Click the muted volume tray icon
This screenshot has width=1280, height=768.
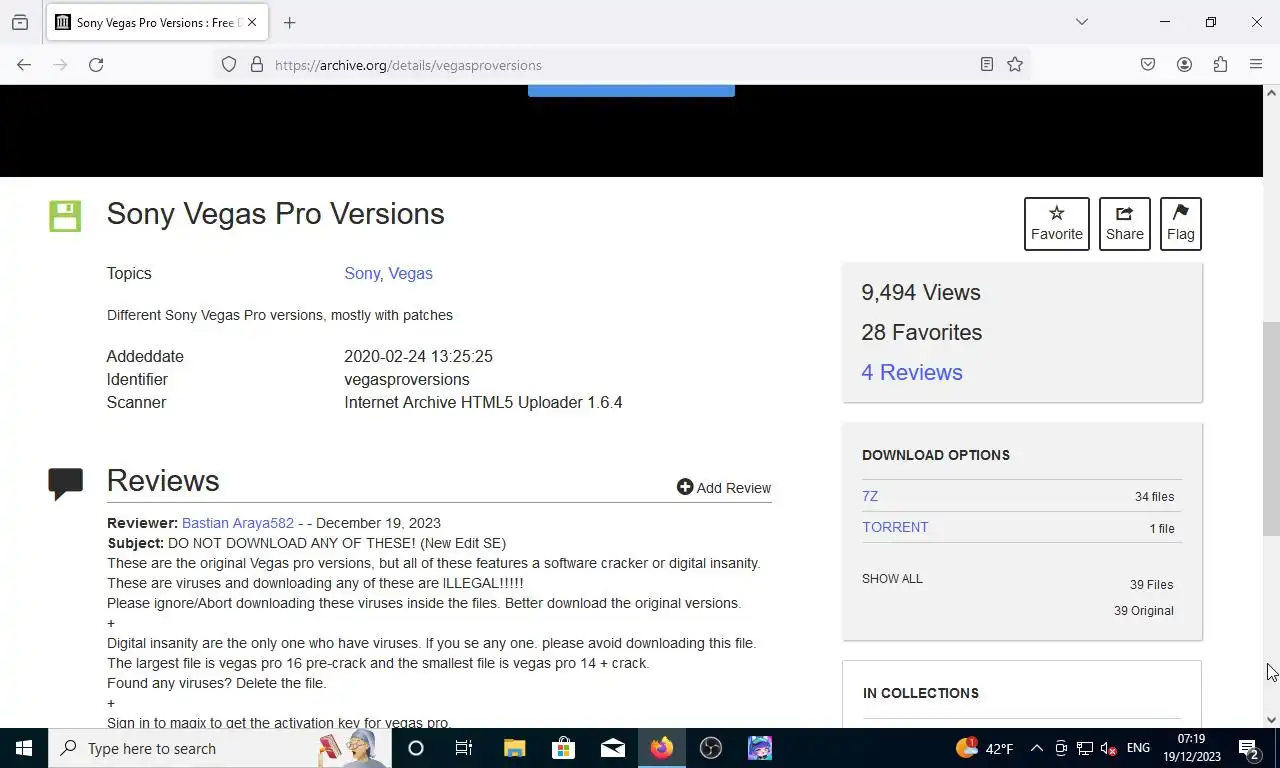coord(1108,748)
